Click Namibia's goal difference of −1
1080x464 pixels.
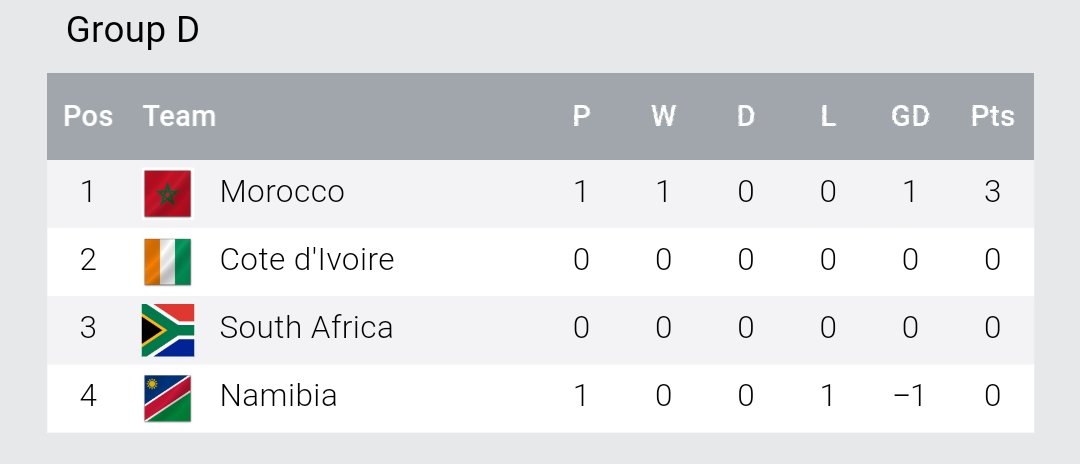tap(909, 396)
